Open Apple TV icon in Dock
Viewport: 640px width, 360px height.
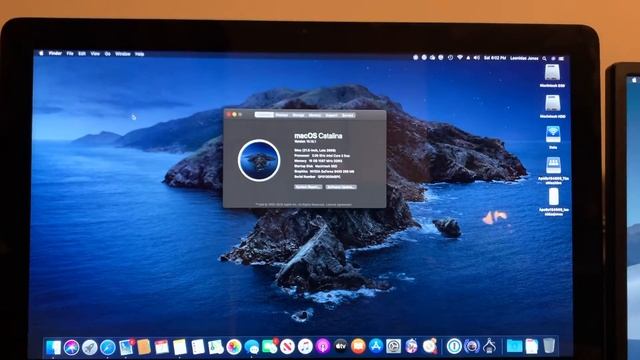(x=340, y=347)
